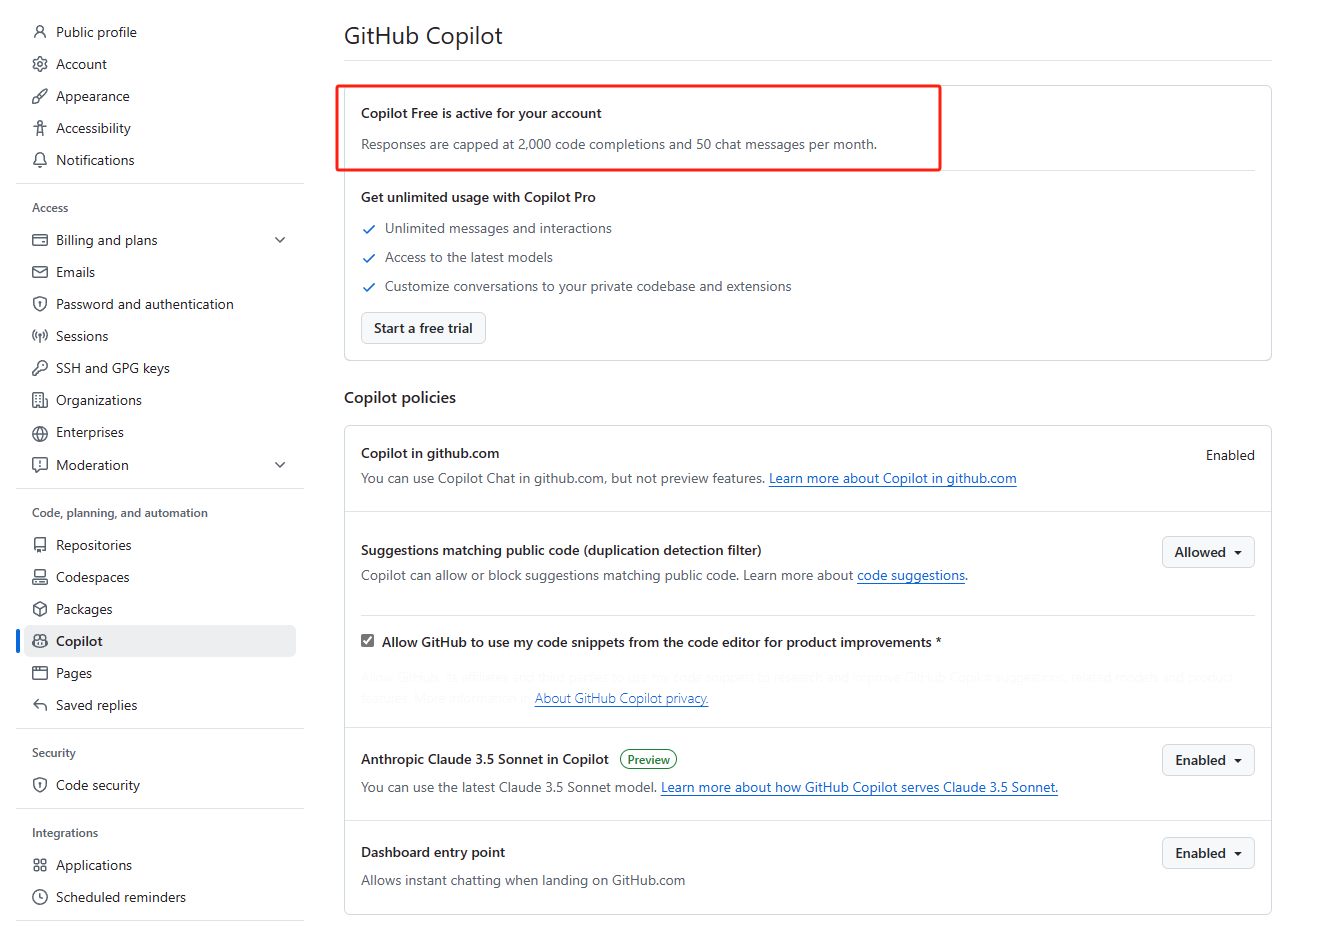
Task: Click the Code security shield icon
Action: (x=40, y=785)
